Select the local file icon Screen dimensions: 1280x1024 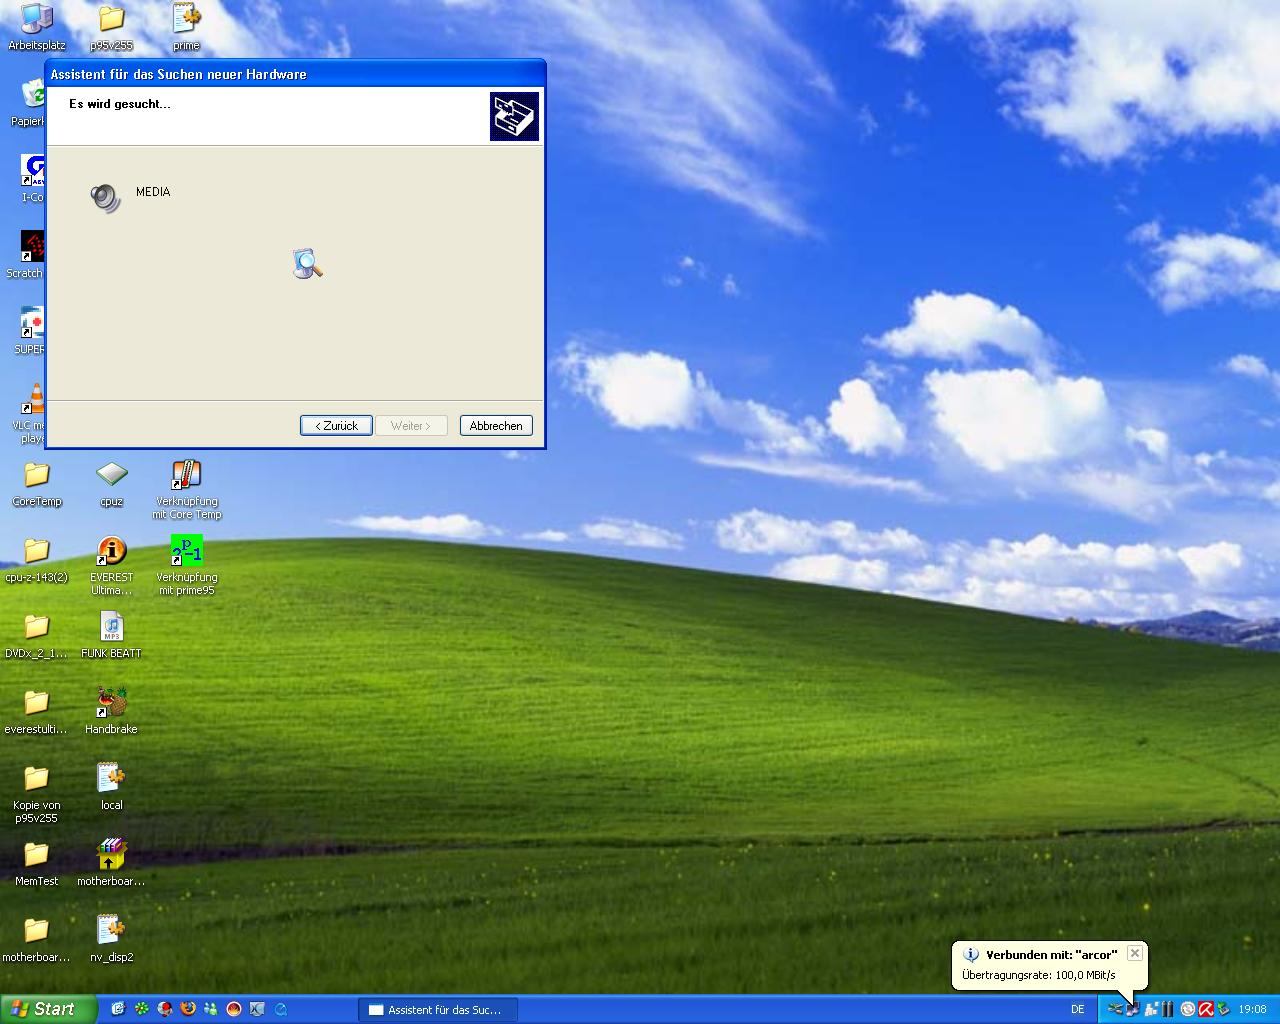pyautogui.click(x=111, y=788)
